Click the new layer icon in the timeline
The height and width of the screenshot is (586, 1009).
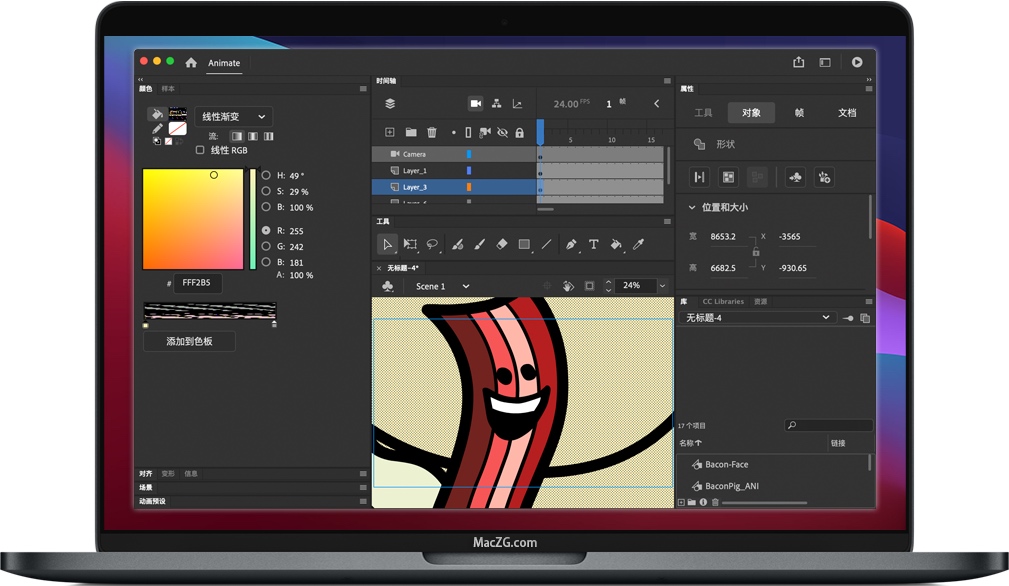click(389, 133)
